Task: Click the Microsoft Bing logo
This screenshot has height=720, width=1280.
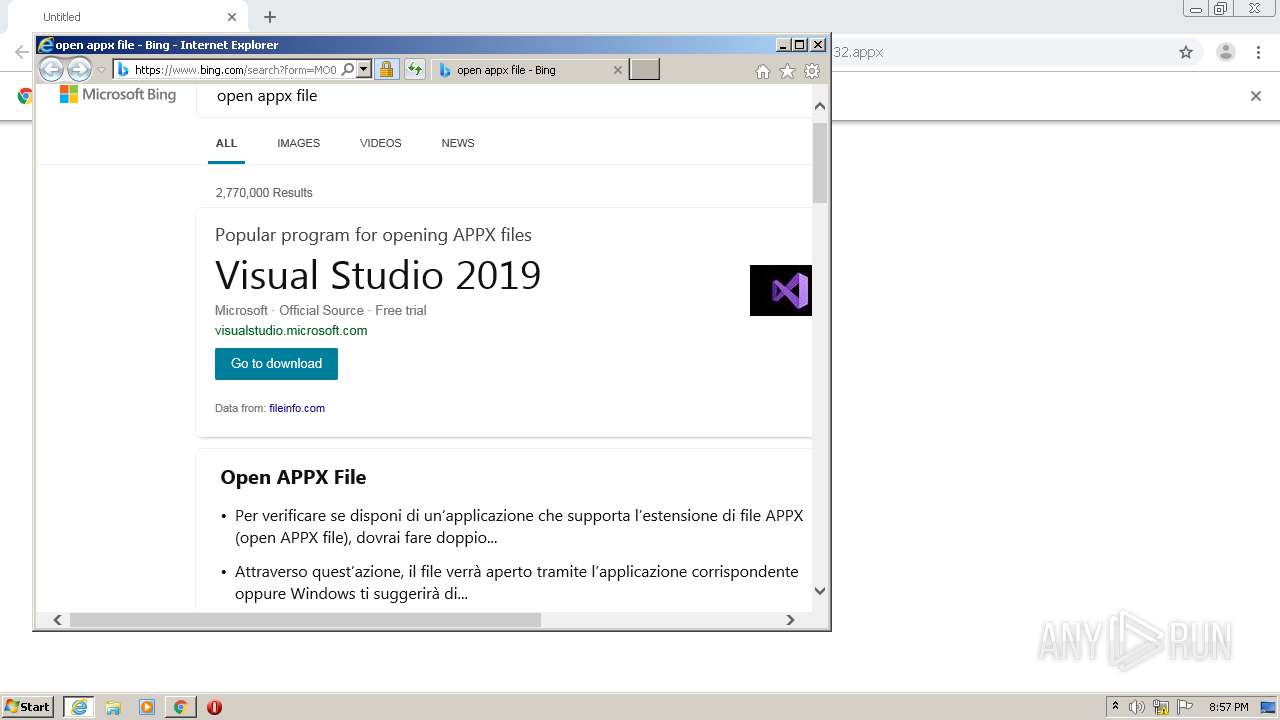Action: [x=118, y=95]
